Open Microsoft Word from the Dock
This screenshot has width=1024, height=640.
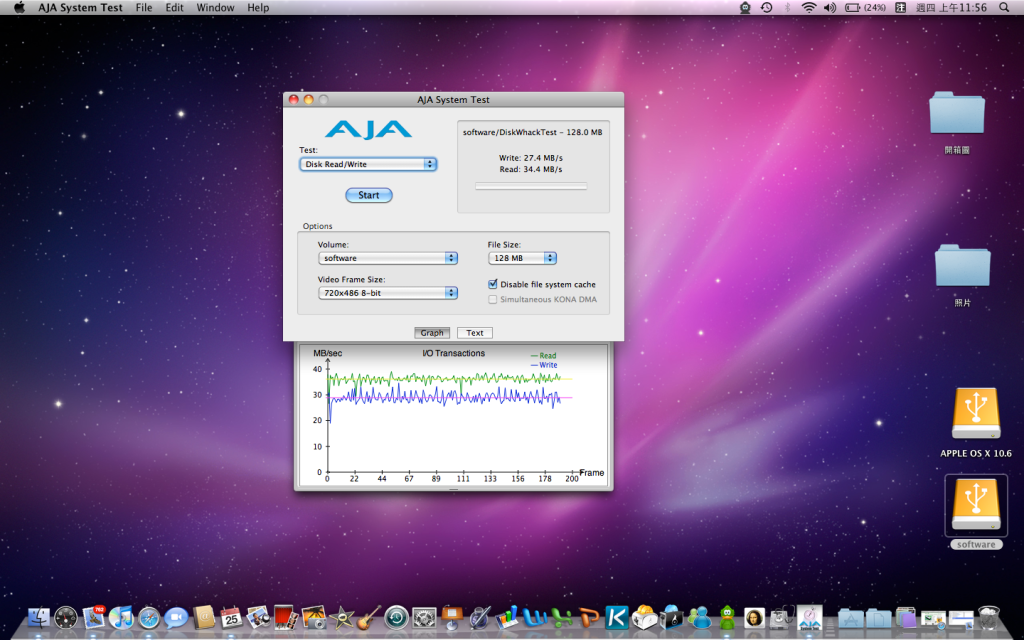point(536,616)
